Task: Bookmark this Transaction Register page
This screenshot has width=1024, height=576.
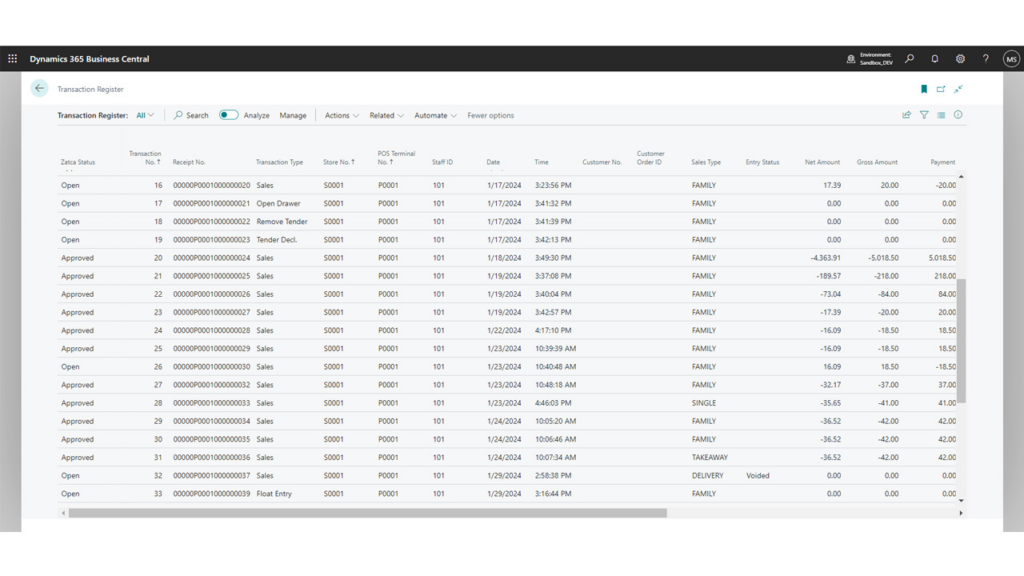Action: pos(923,89)
